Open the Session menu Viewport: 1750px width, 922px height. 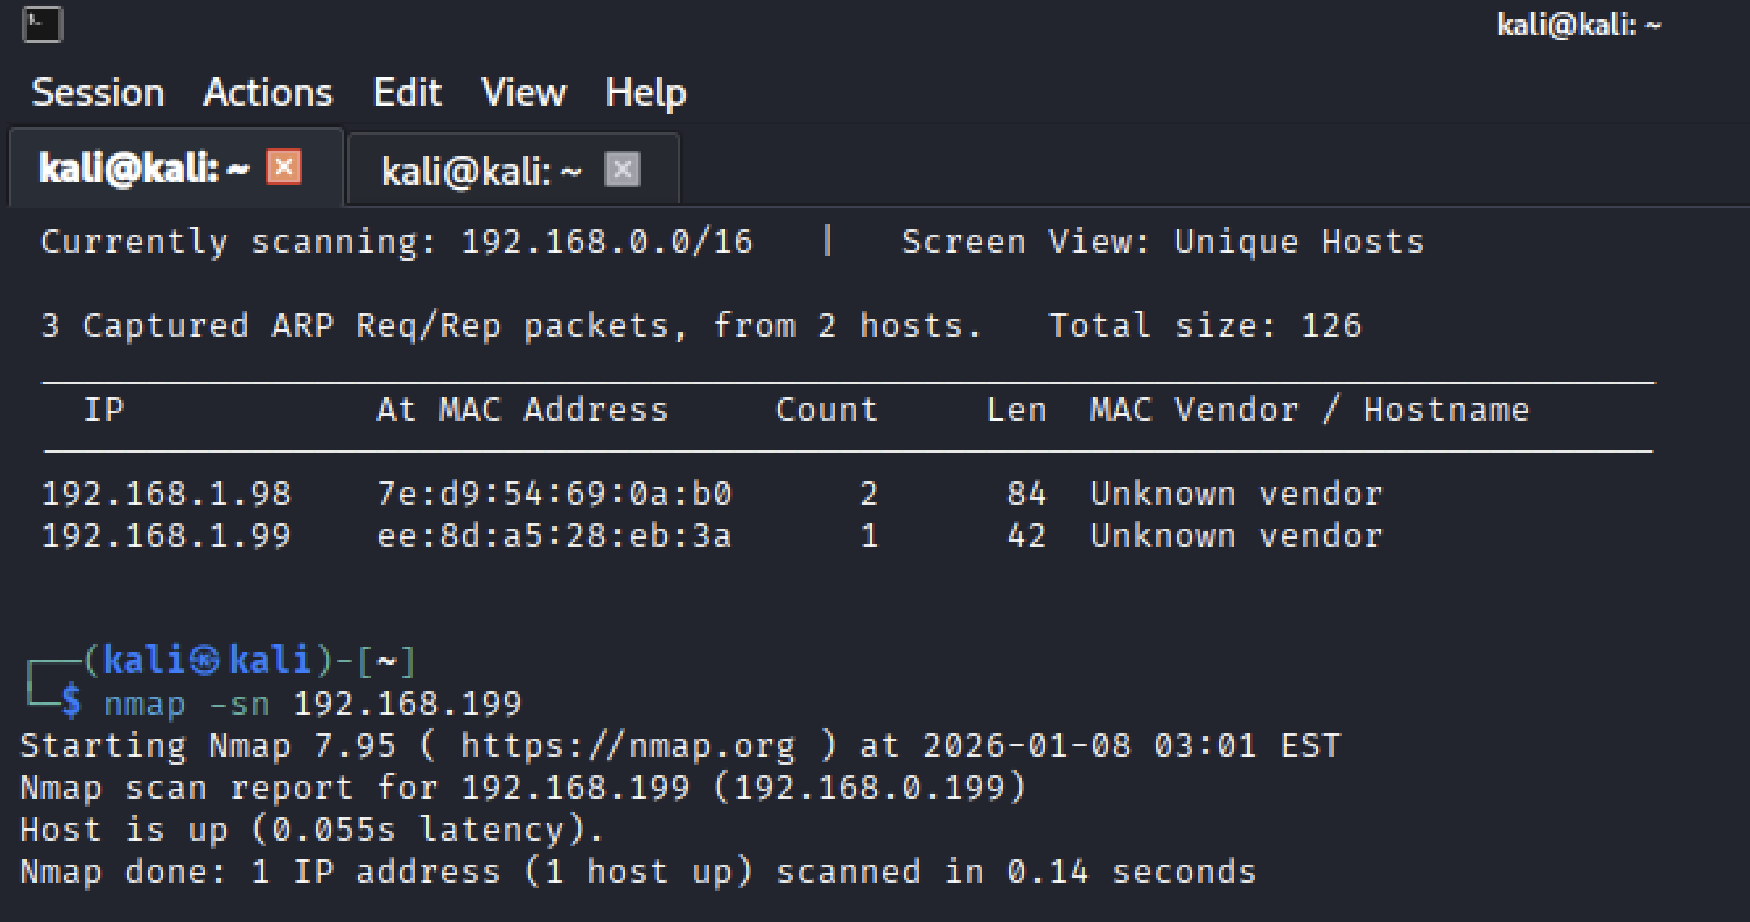[98, 93]
